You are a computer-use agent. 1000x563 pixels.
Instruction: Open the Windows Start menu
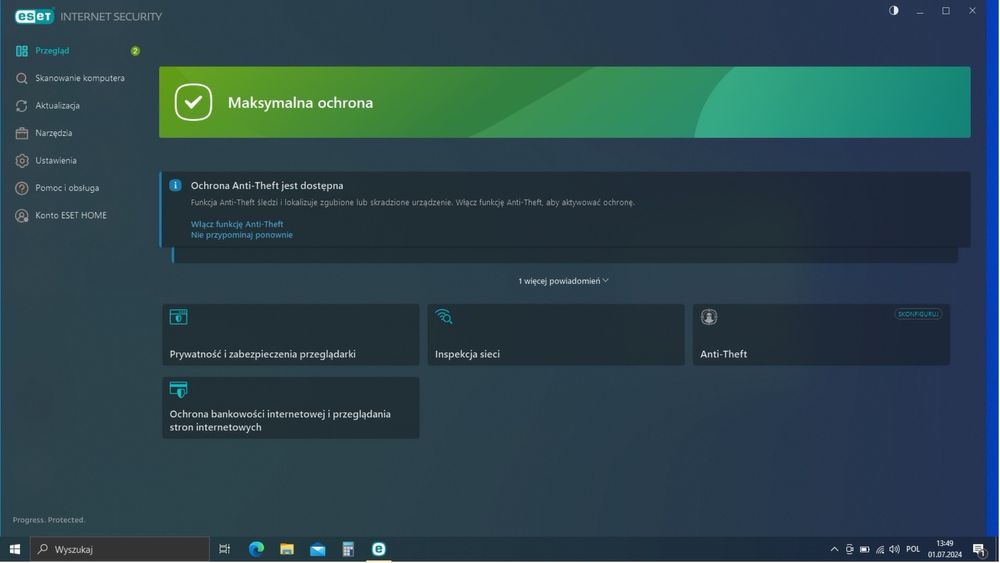[15, 549]
